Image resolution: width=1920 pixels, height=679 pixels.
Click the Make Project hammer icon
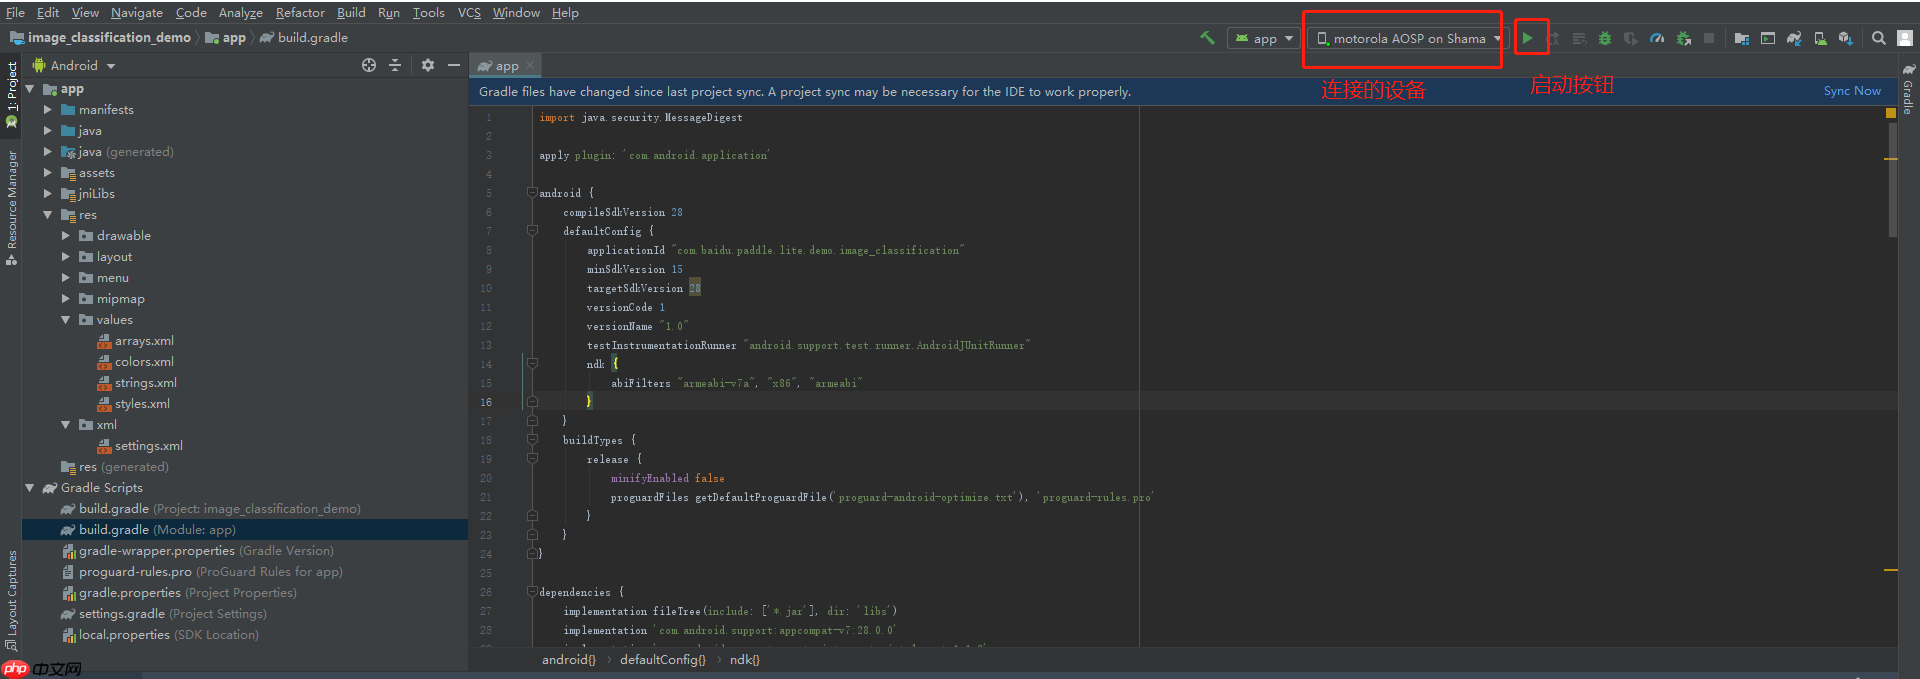tap(1207, 38)
